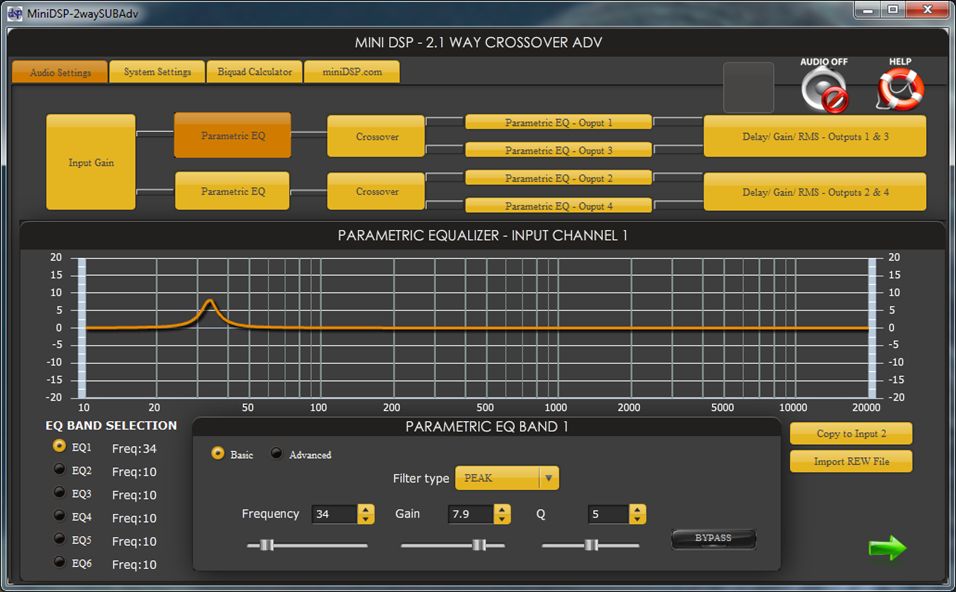Decrease Gain with the down stepper arrow
Screen dimensions: 956x592
tap(502, 519)
